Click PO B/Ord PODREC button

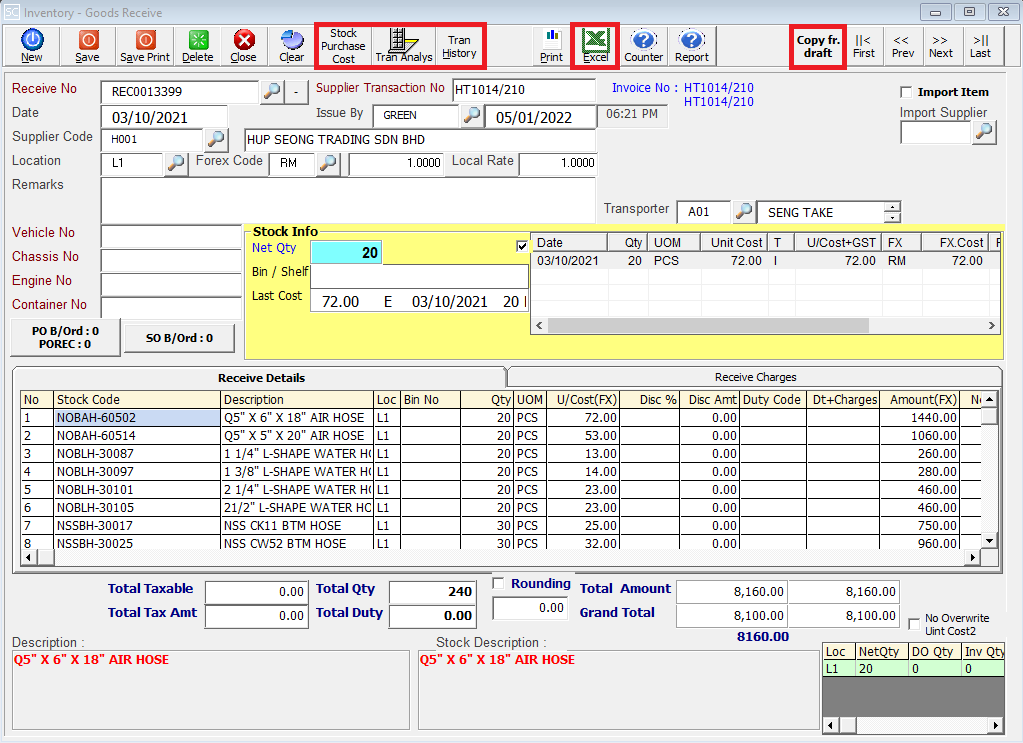pos(65,337)
